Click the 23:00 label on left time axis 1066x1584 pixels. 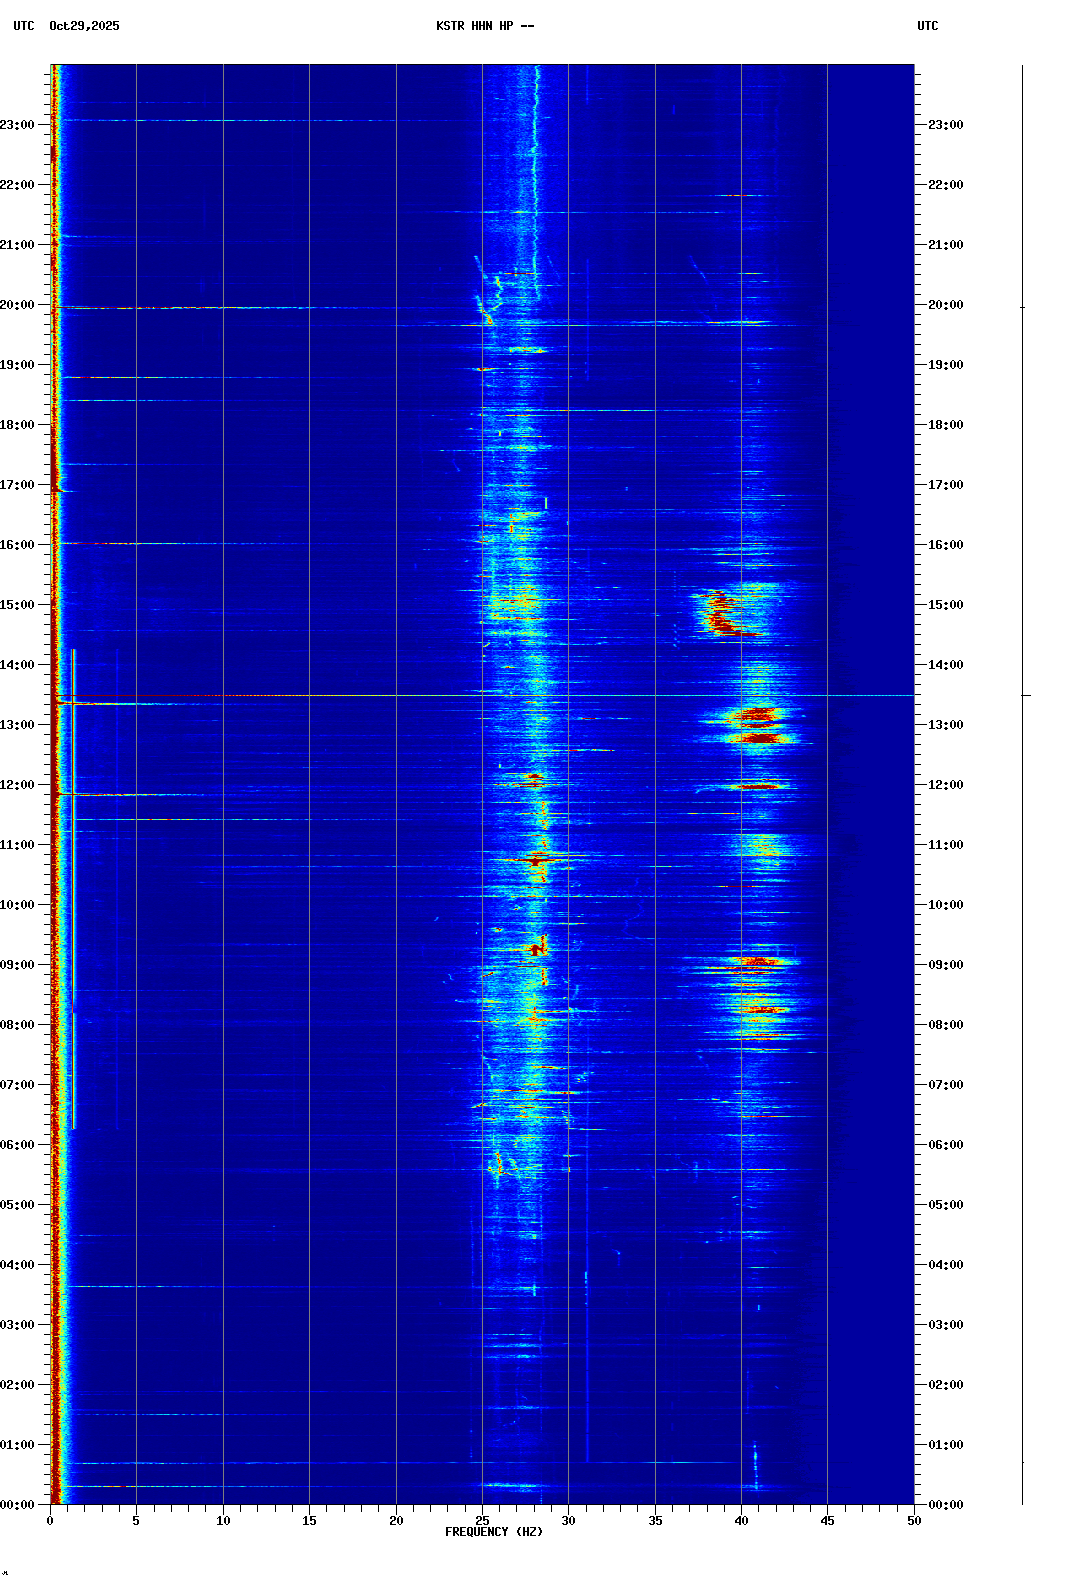tap(17, 125)
